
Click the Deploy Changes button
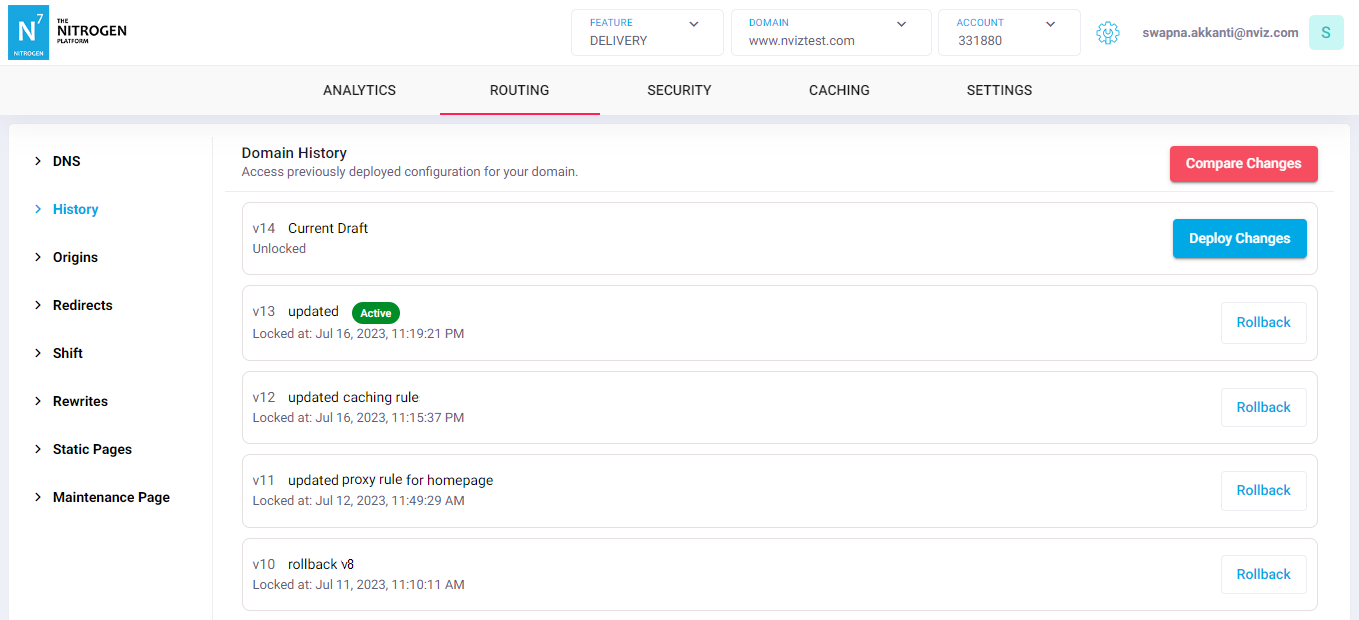[1239, 238]
